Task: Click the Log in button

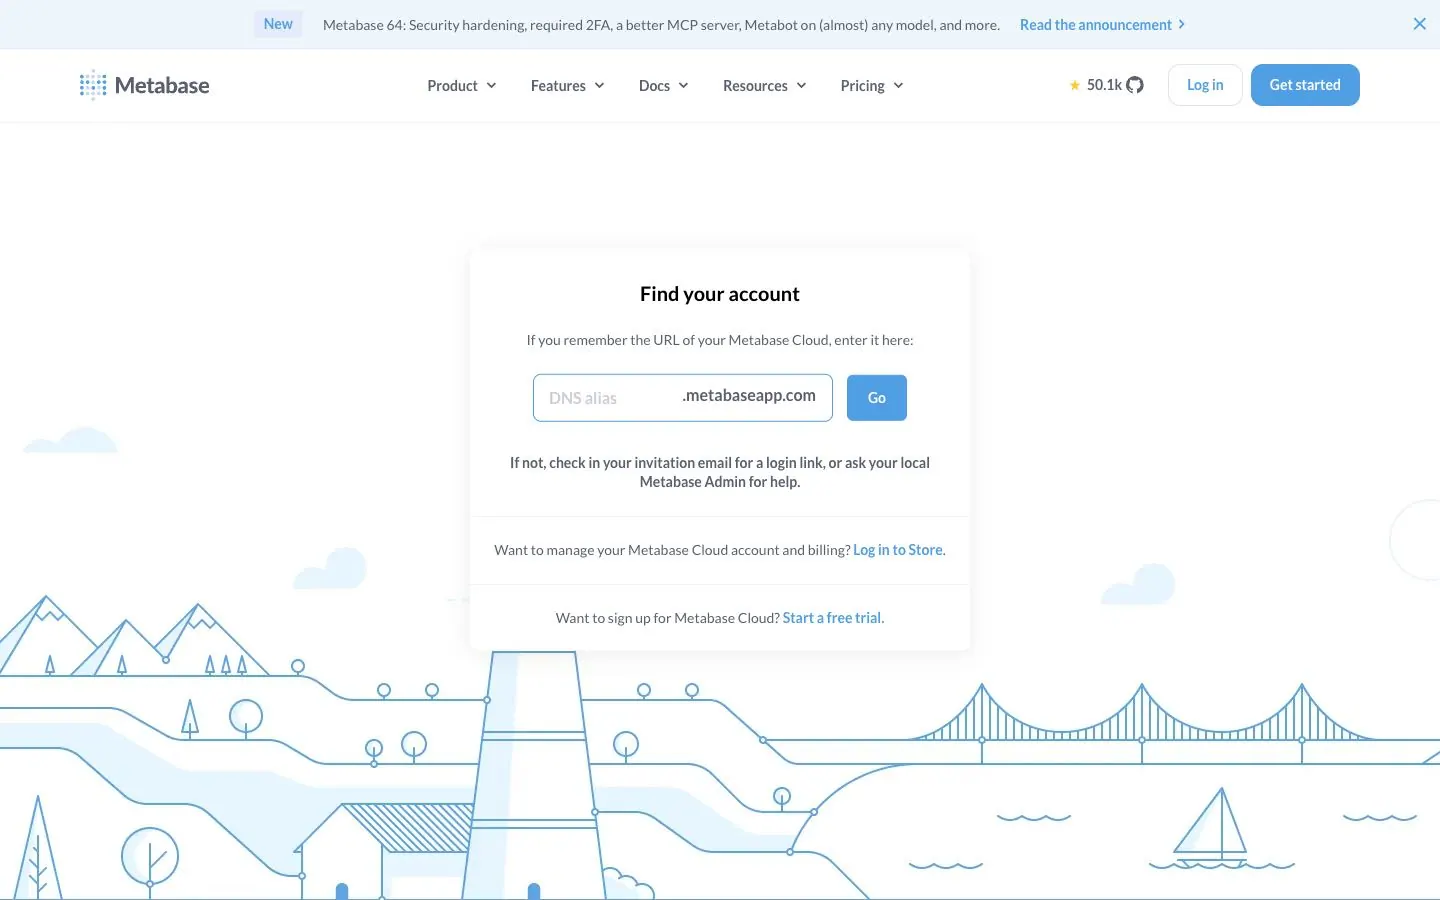Action: [1205, 85]
